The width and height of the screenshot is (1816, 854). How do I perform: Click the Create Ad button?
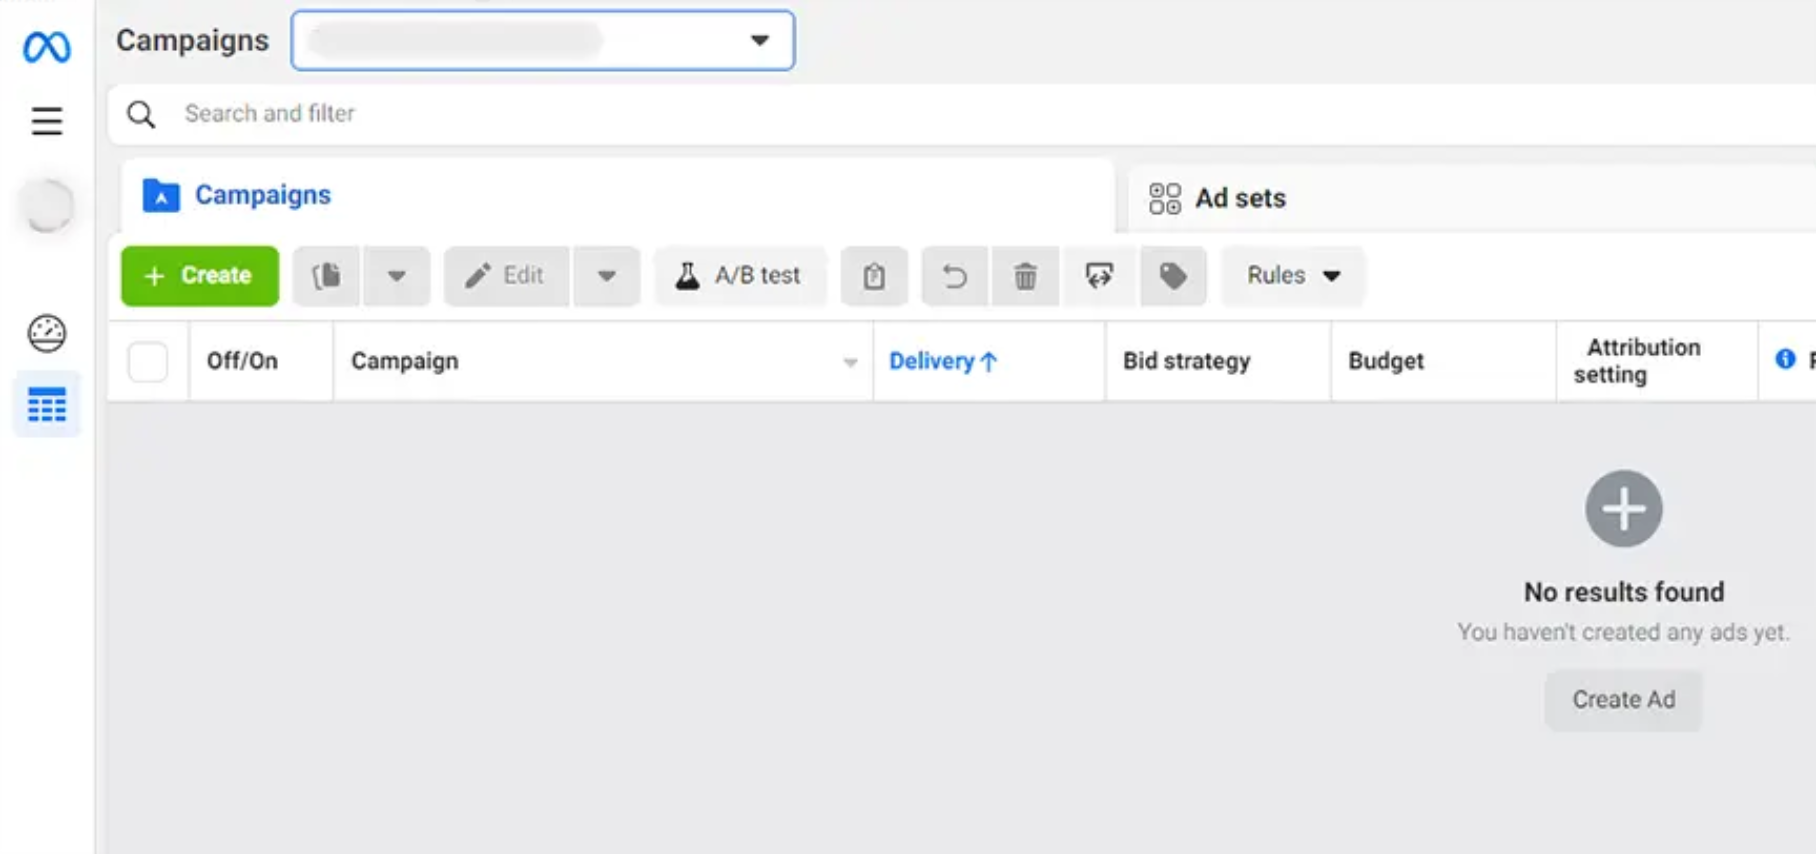[x=1623, y=700]
